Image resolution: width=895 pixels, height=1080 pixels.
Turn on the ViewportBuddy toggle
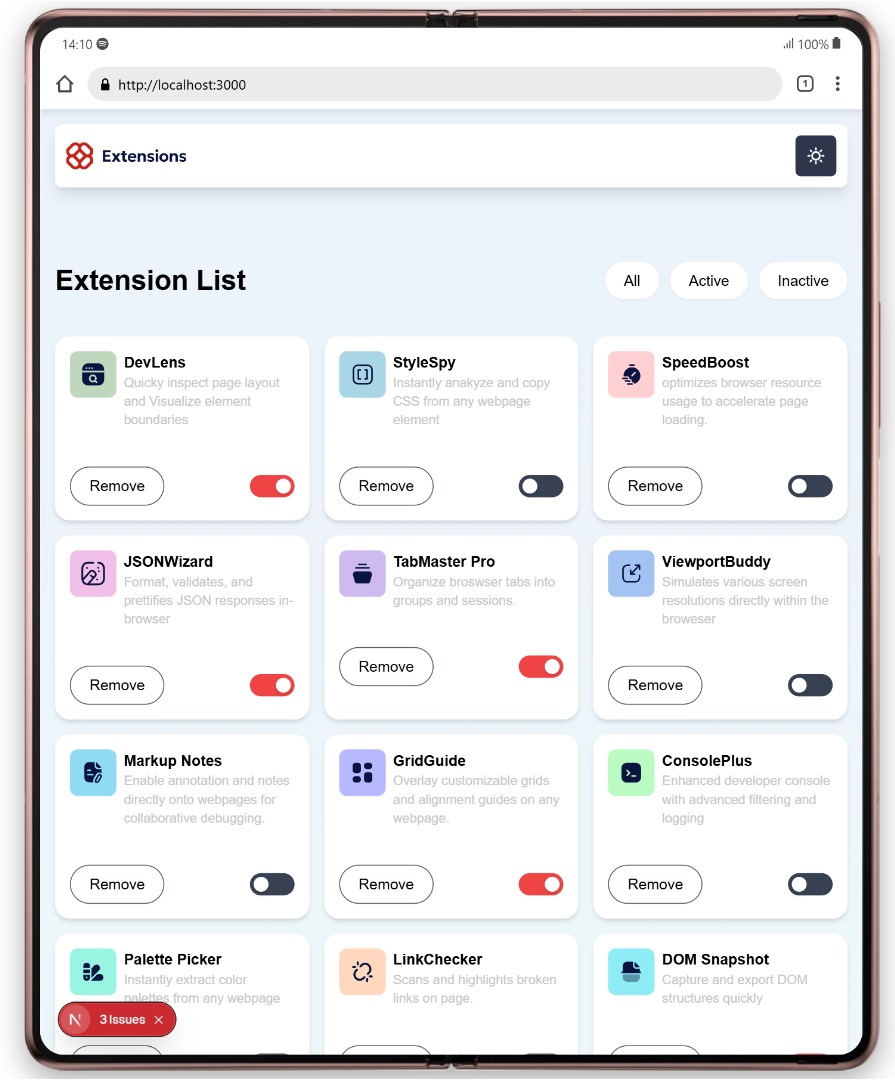[x=810, y=685]
